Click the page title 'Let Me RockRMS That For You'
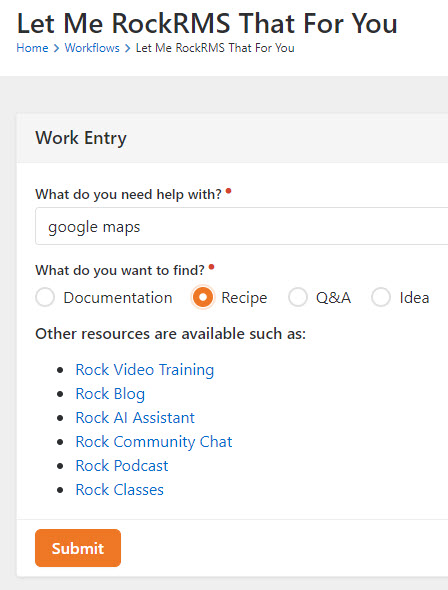 tap(207, 23)
